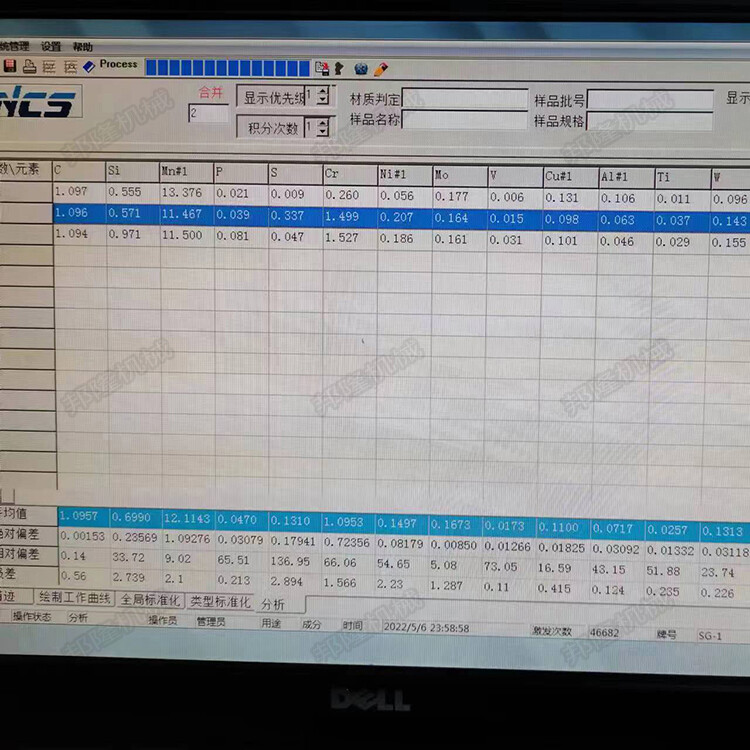Image resolution: width=750 pixels, height=750 pixels.
Task: Click the 积分次数 button
Action: point(271,128)
